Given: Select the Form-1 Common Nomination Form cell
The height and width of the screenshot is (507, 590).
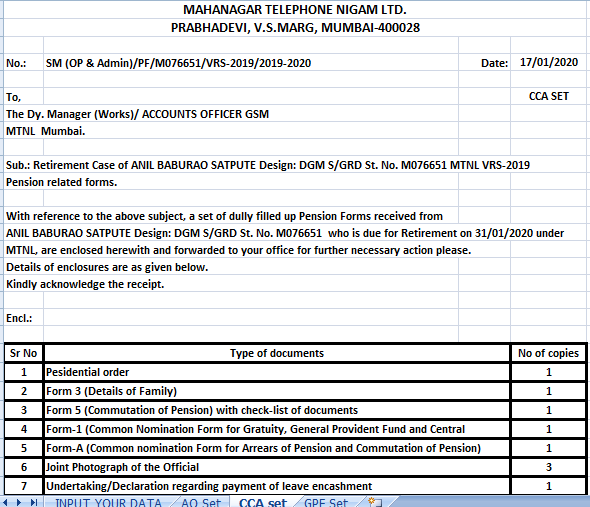Looking at the screenshot, I should pos(277,429).
